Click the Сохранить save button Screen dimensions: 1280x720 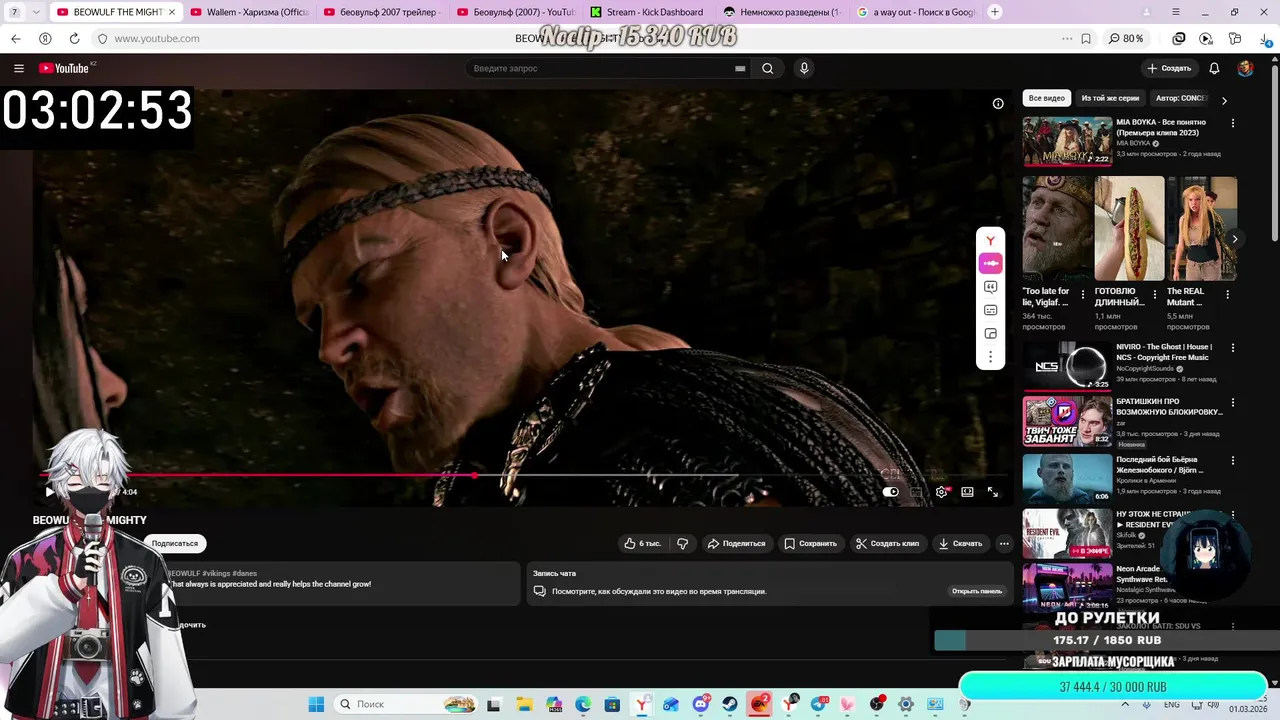810,543
